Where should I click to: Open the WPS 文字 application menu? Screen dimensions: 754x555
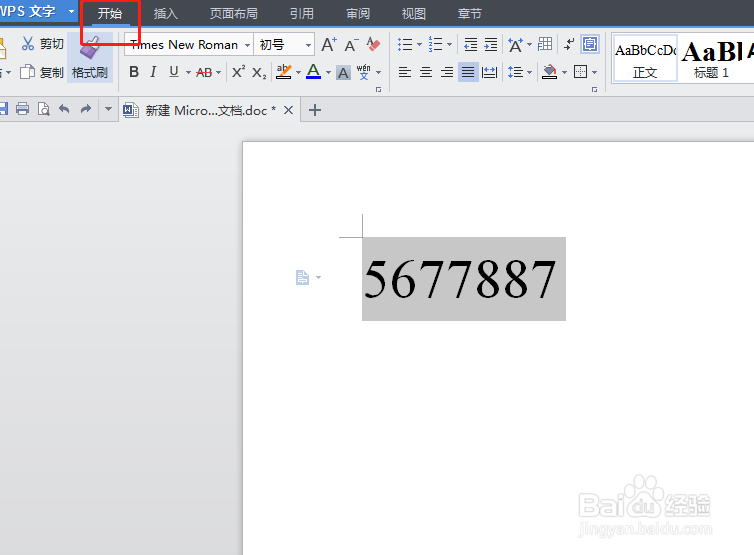38,11
